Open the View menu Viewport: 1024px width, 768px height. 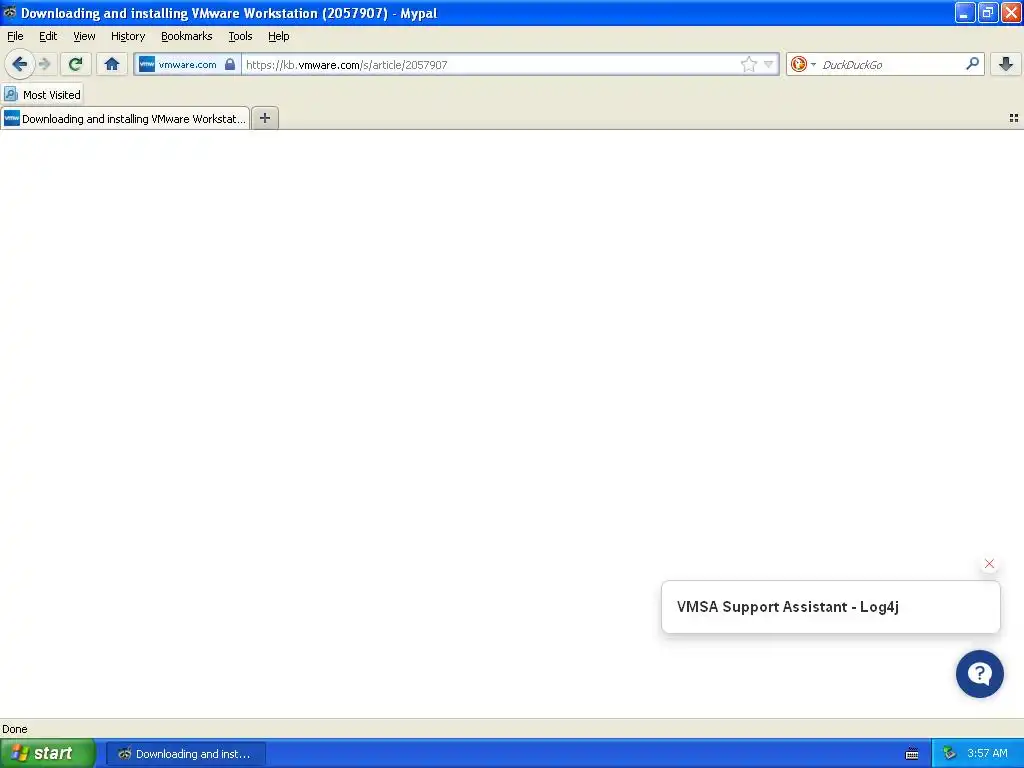click(84, 36)
